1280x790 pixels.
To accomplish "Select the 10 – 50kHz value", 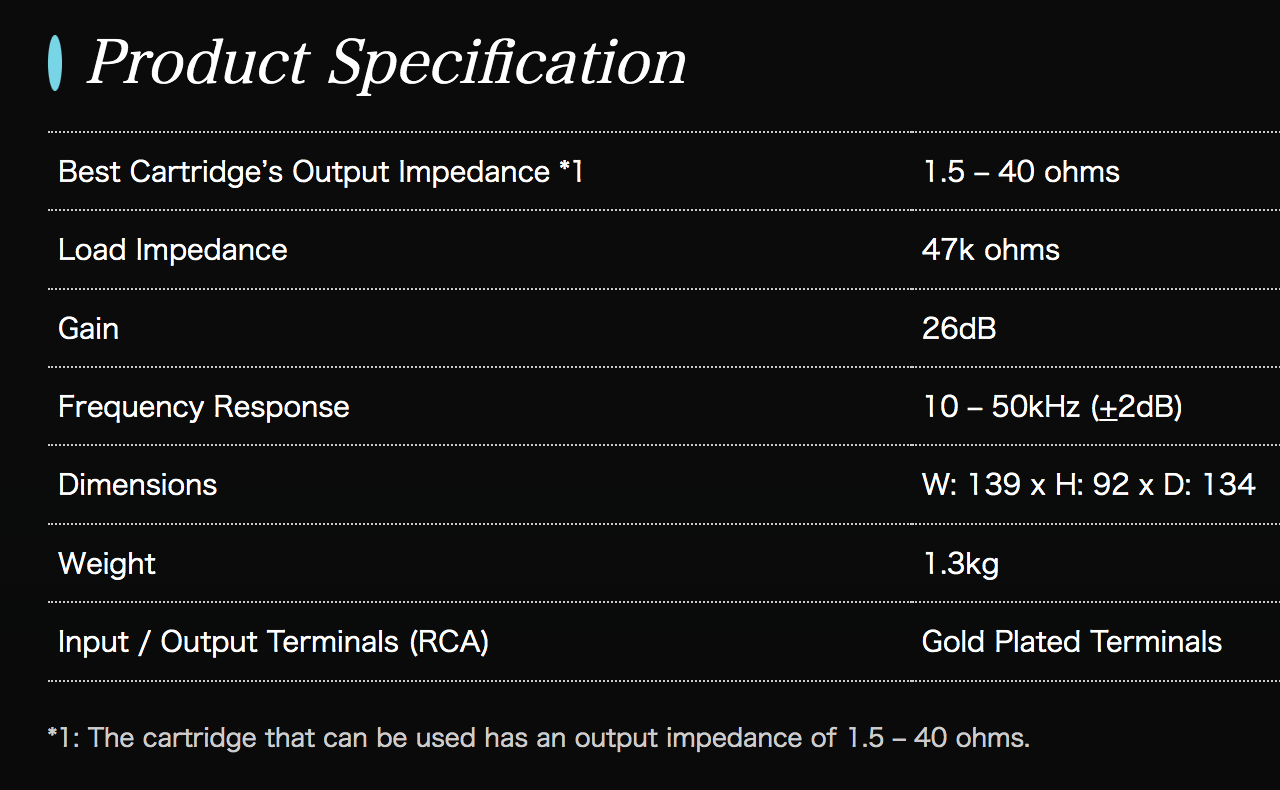I will [x=1001, y=407].
